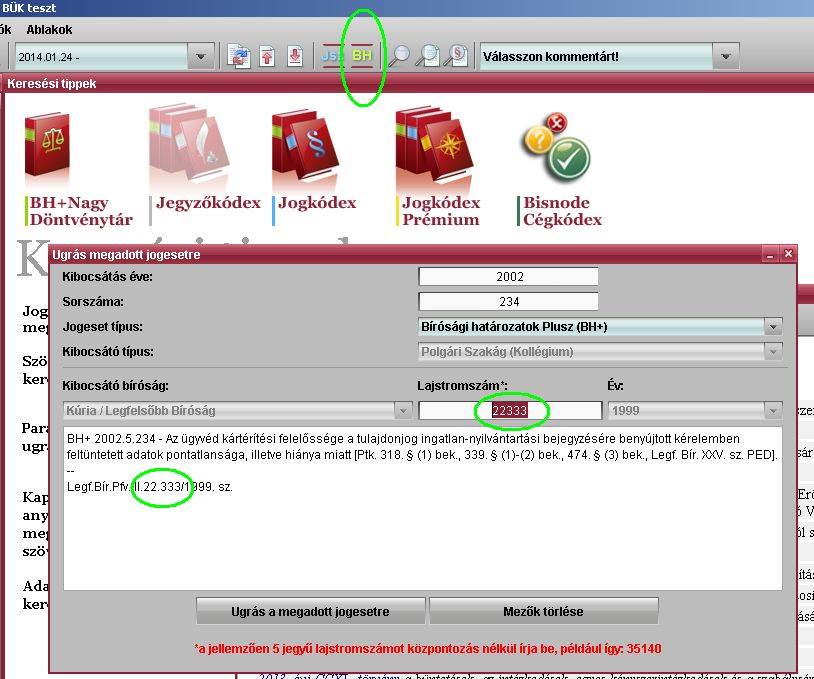The width and height of the screenshot is (814, 679).
Task: Expand the Válasszon kommentárt dropdown
Action: (x=726, y=56)
